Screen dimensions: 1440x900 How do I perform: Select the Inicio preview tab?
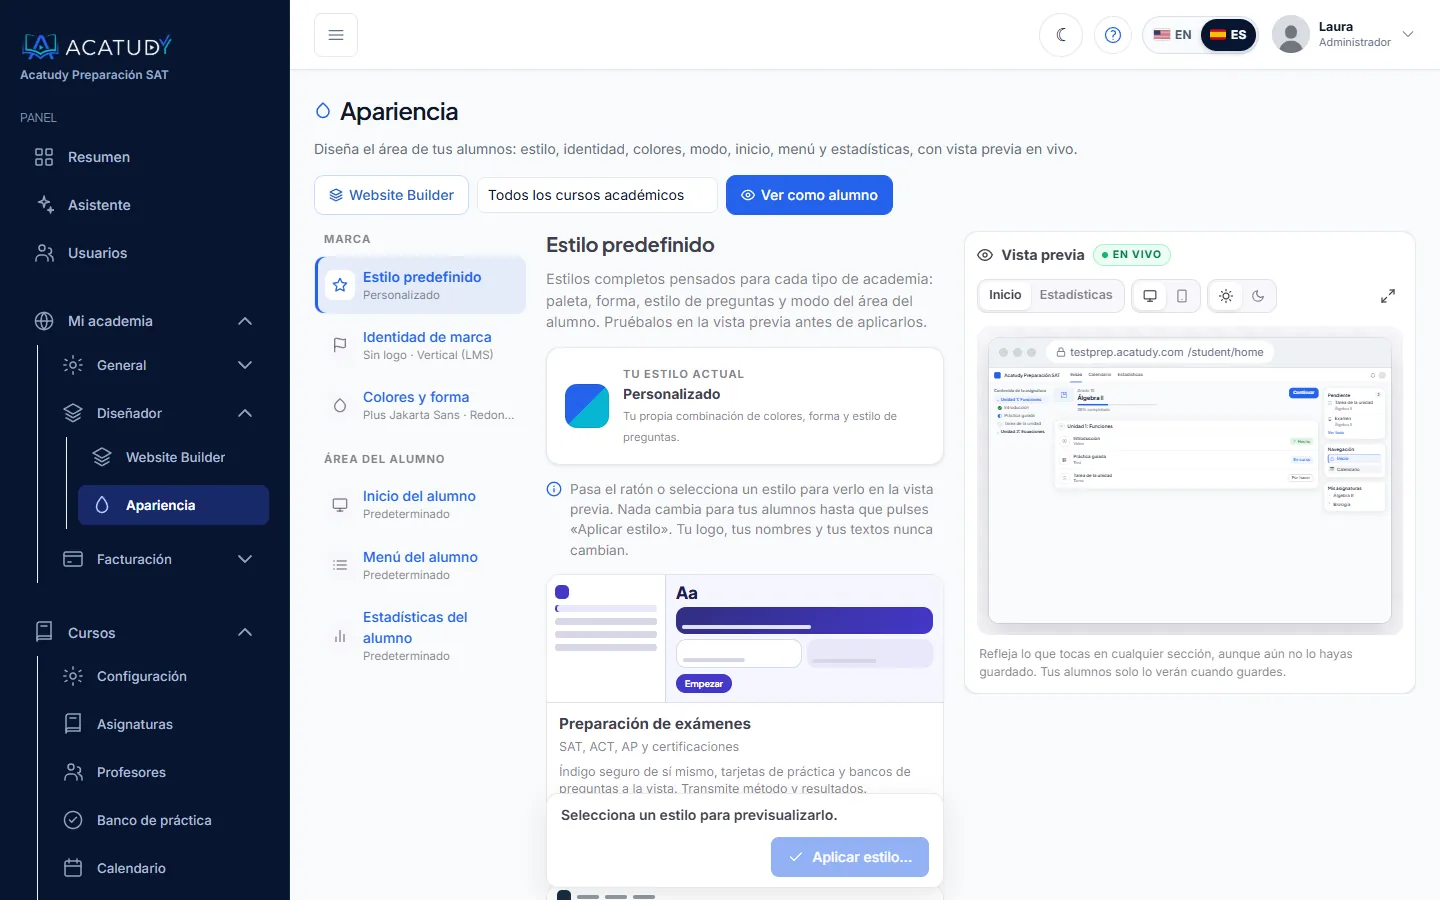(x=1005, y=295)
